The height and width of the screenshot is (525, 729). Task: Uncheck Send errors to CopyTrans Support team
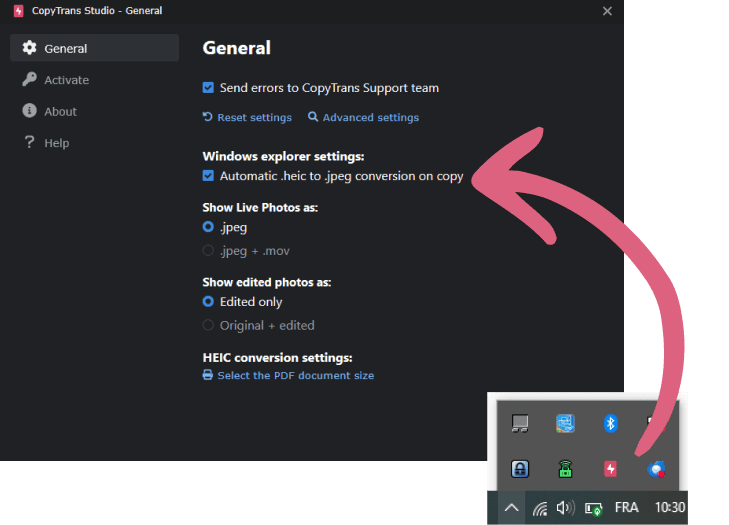(x=208, y=87)
